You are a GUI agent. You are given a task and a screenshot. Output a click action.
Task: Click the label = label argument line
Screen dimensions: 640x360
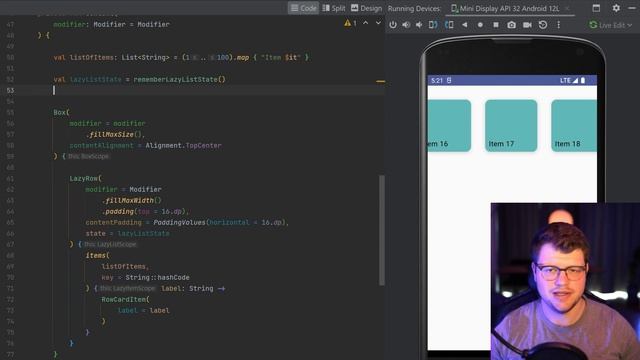pyautogui.click(x=143, y=311)
